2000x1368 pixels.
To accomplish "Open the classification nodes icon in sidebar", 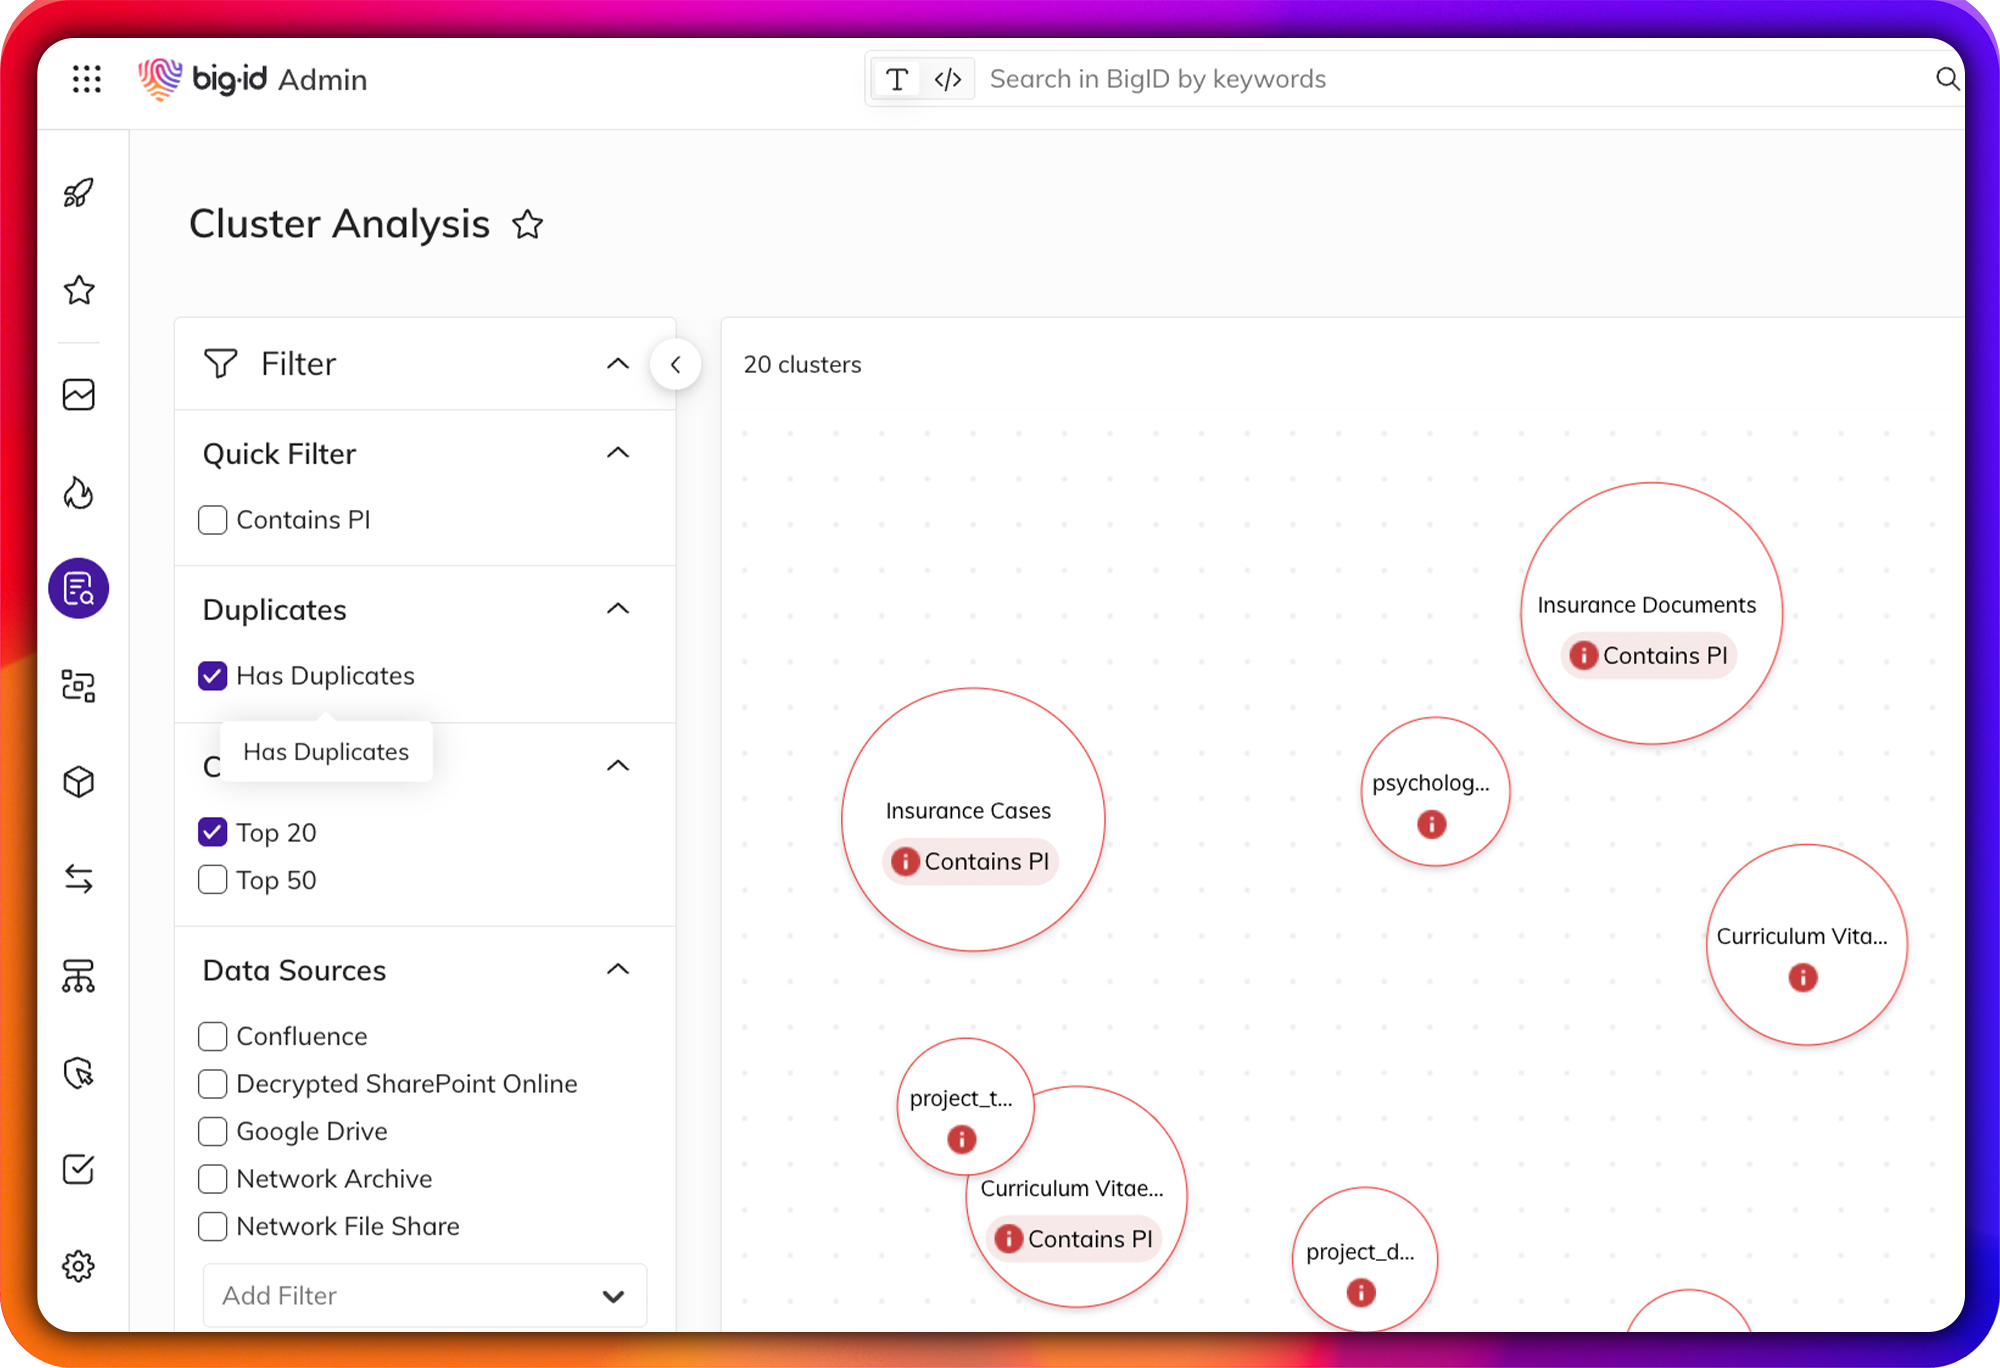I will click(78, 686).
